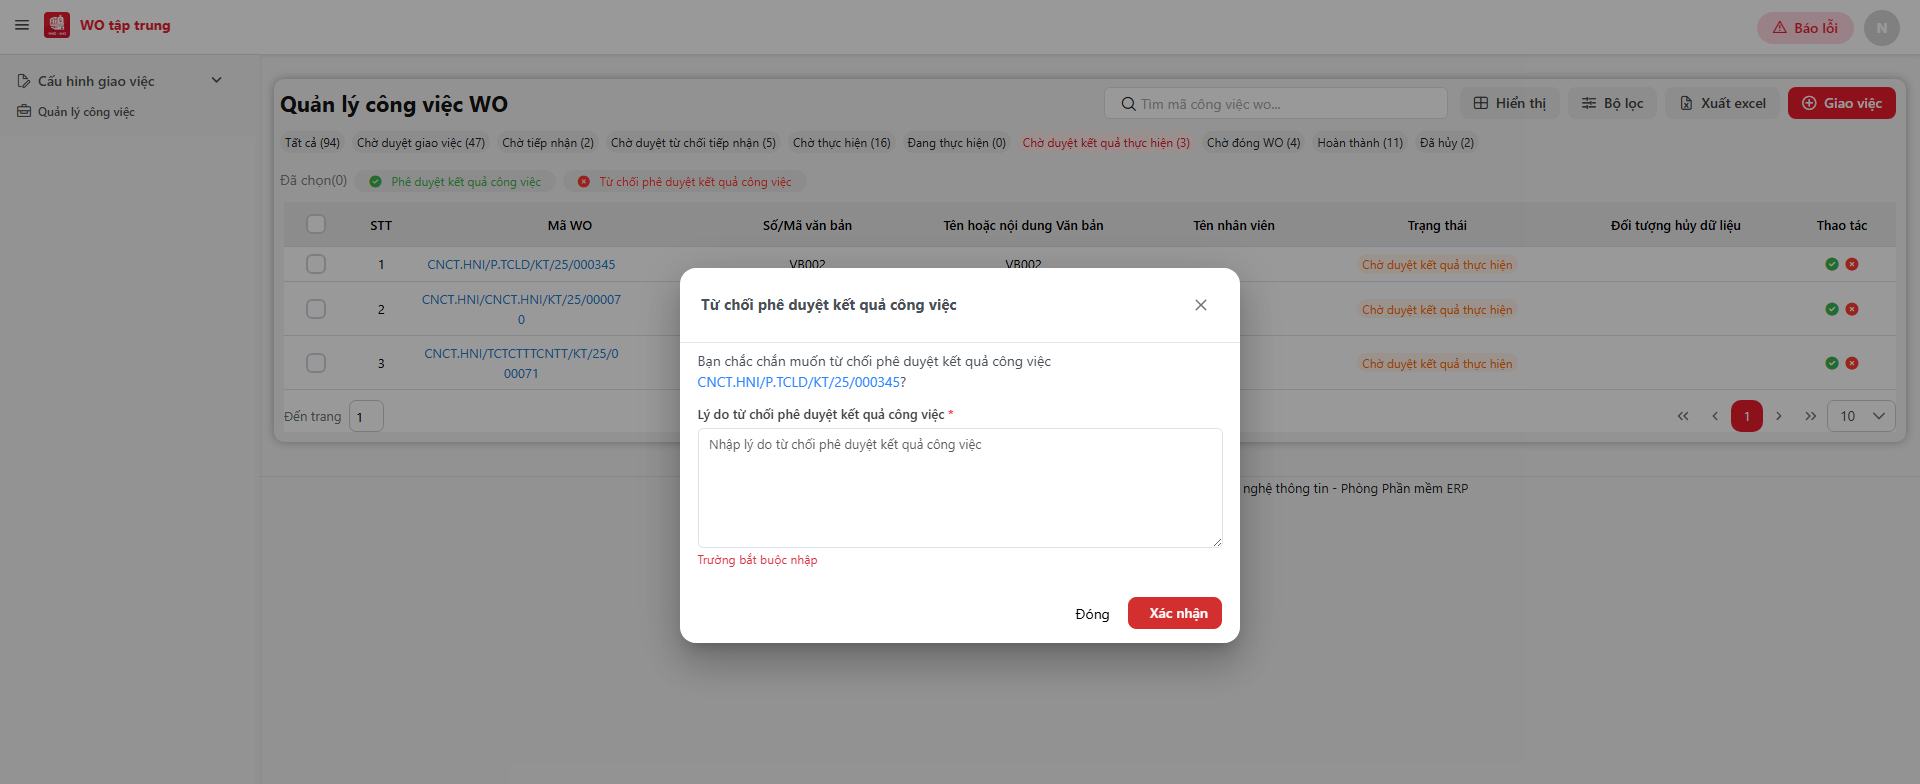Click Số/Mã văn bản column header
This screenshot has height=784, width=1920.
[807, 226]
